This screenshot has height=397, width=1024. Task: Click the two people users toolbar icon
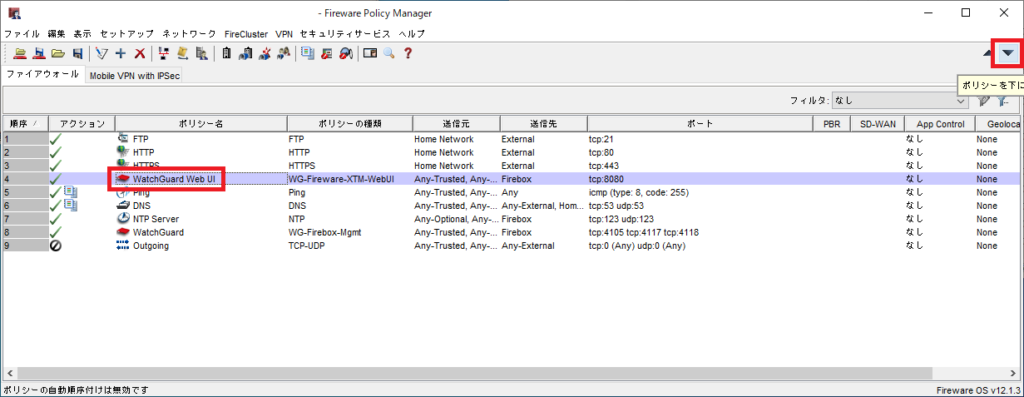tap(283, 54)
